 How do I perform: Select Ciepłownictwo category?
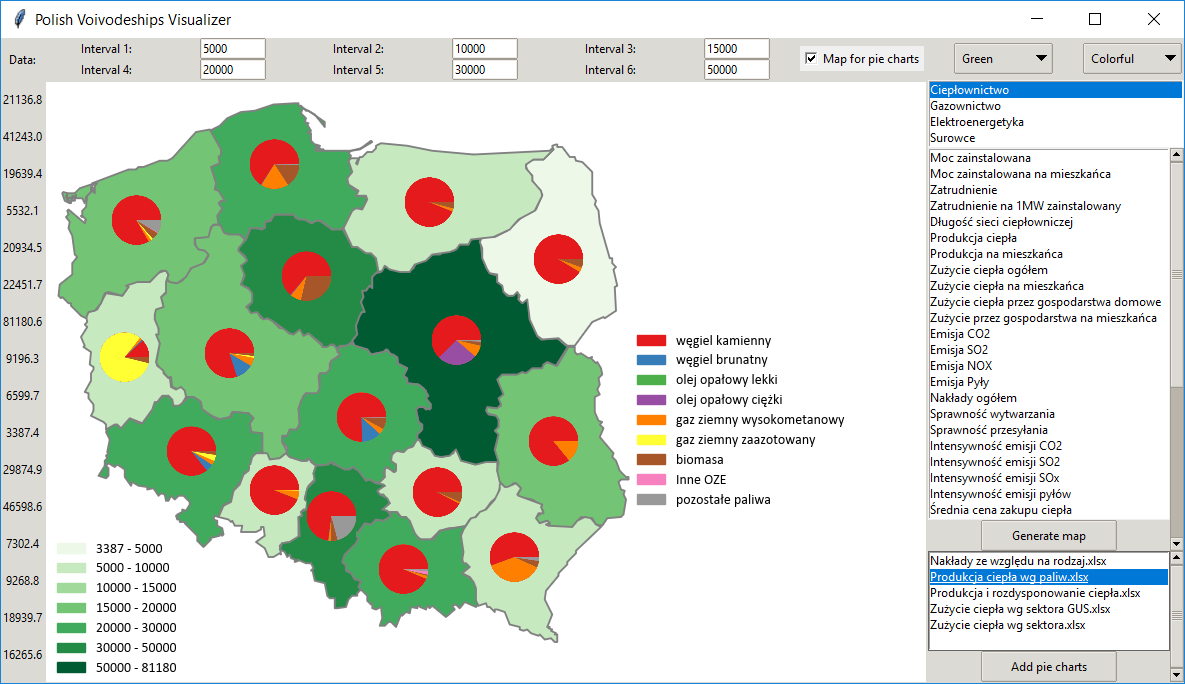1055,90
